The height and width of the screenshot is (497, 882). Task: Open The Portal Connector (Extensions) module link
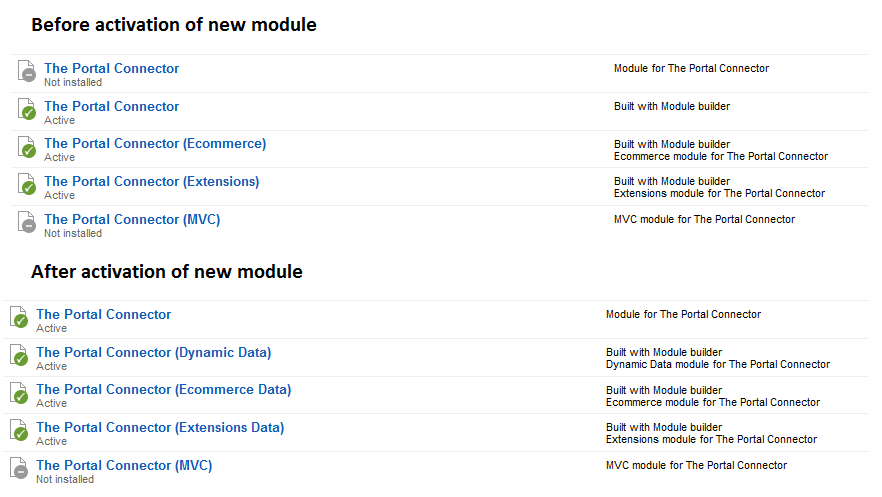pos(152,182)
